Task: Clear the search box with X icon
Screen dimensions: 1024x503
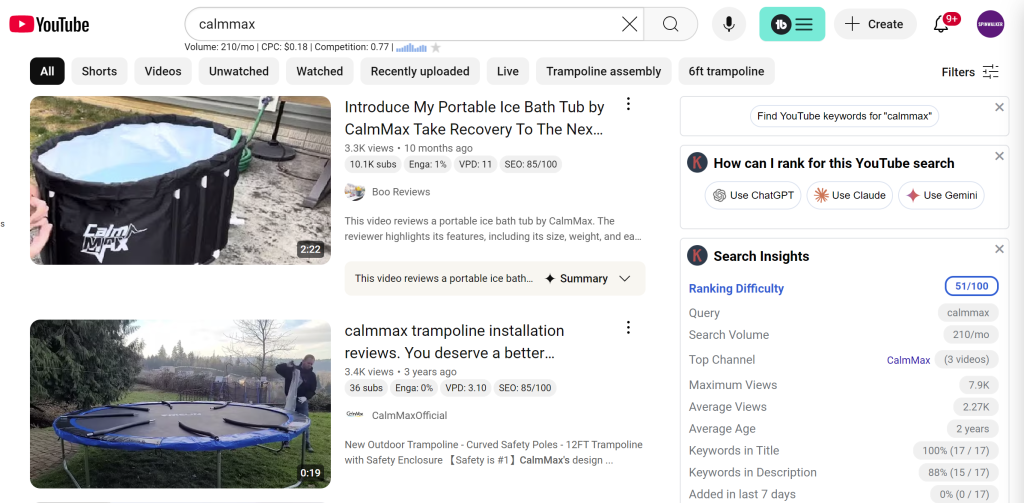Action: point(629,24)
